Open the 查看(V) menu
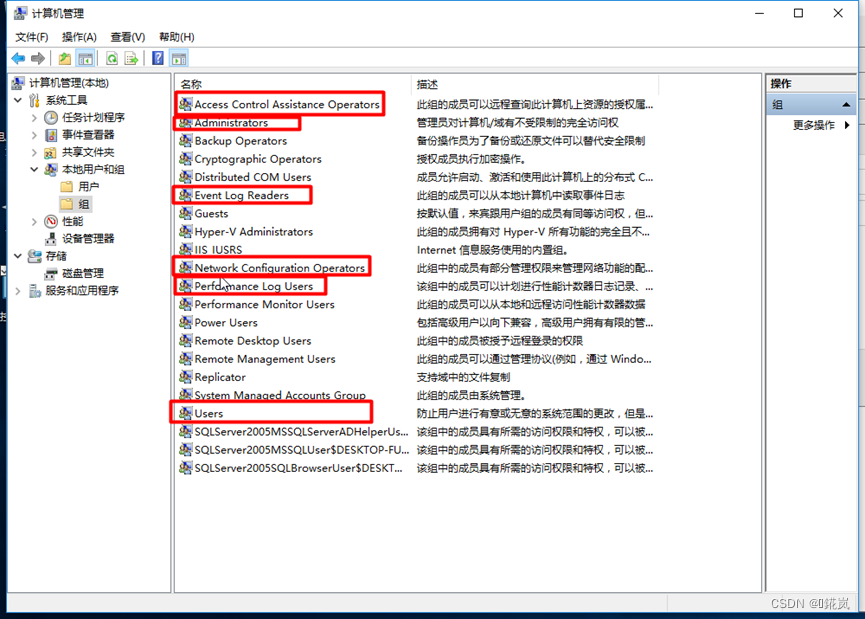Image resolution: width=865 pixels, height=619 pixels. pos(127,37)
